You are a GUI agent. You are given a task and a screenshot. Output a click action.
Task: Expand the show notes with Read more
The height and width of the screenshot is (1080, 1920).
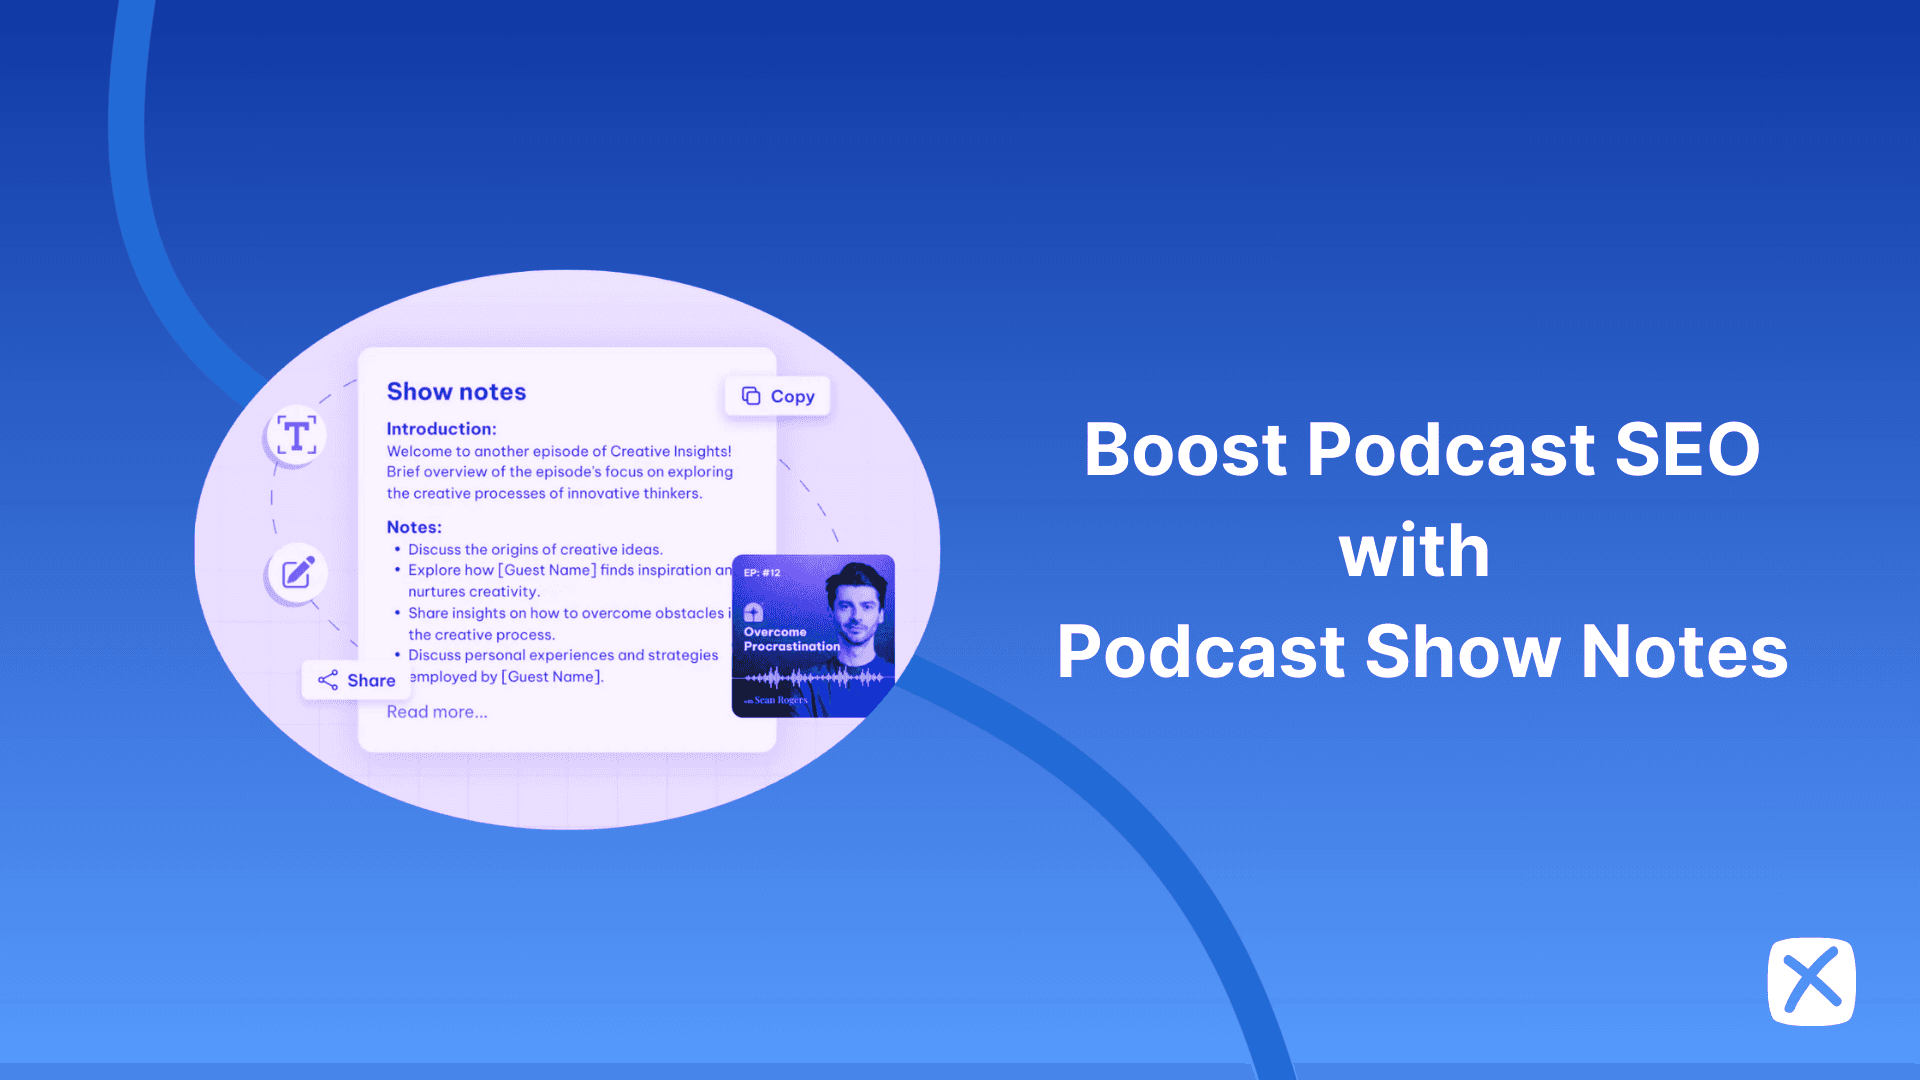coord(437,711)
